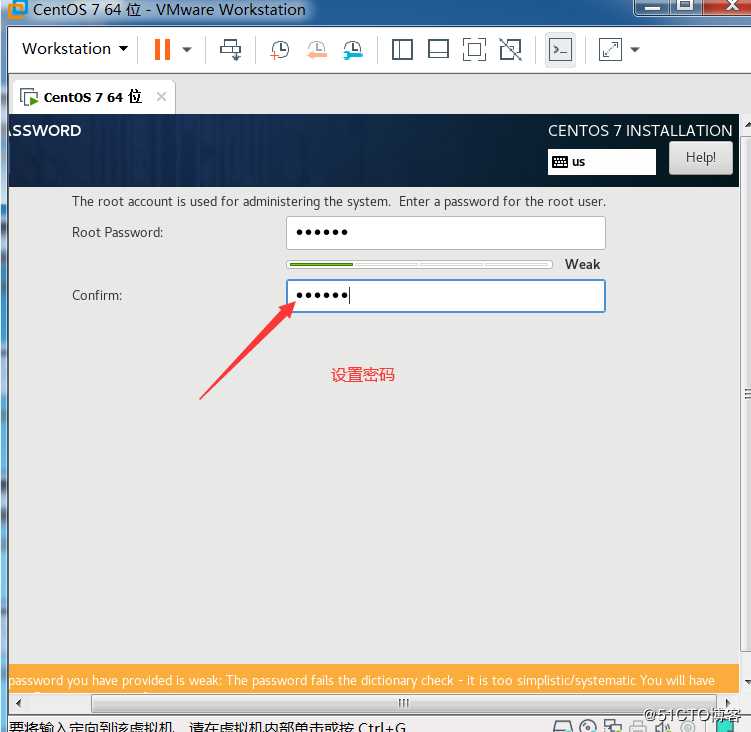Image resolution: width=751 pixels, height=732 pixels.
Task: Focus the Confirm password field
Action: click(446, 296)
